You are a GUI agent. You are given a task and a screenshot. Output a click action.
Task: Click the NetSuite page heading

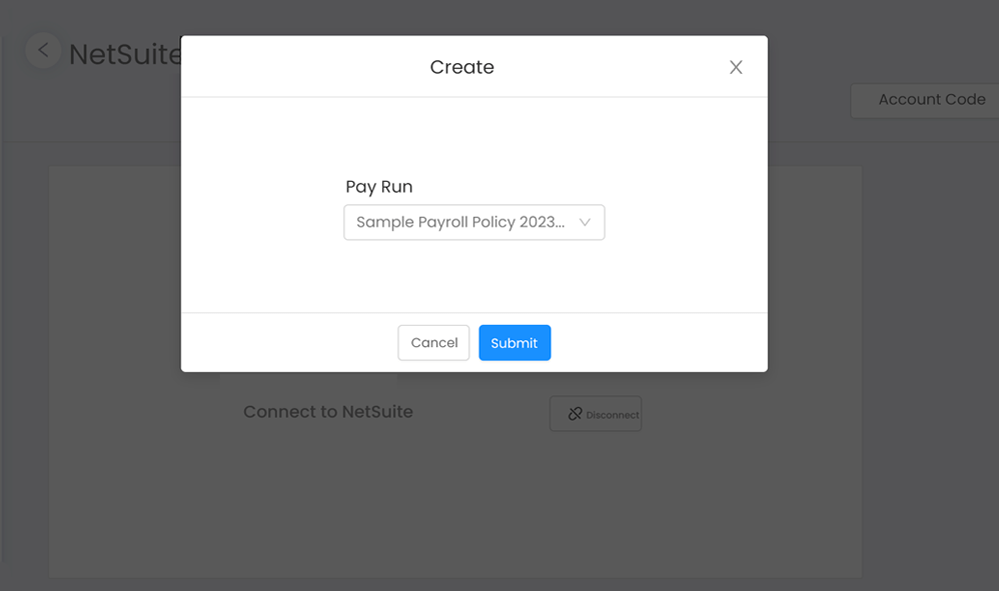tap(125, 54)
